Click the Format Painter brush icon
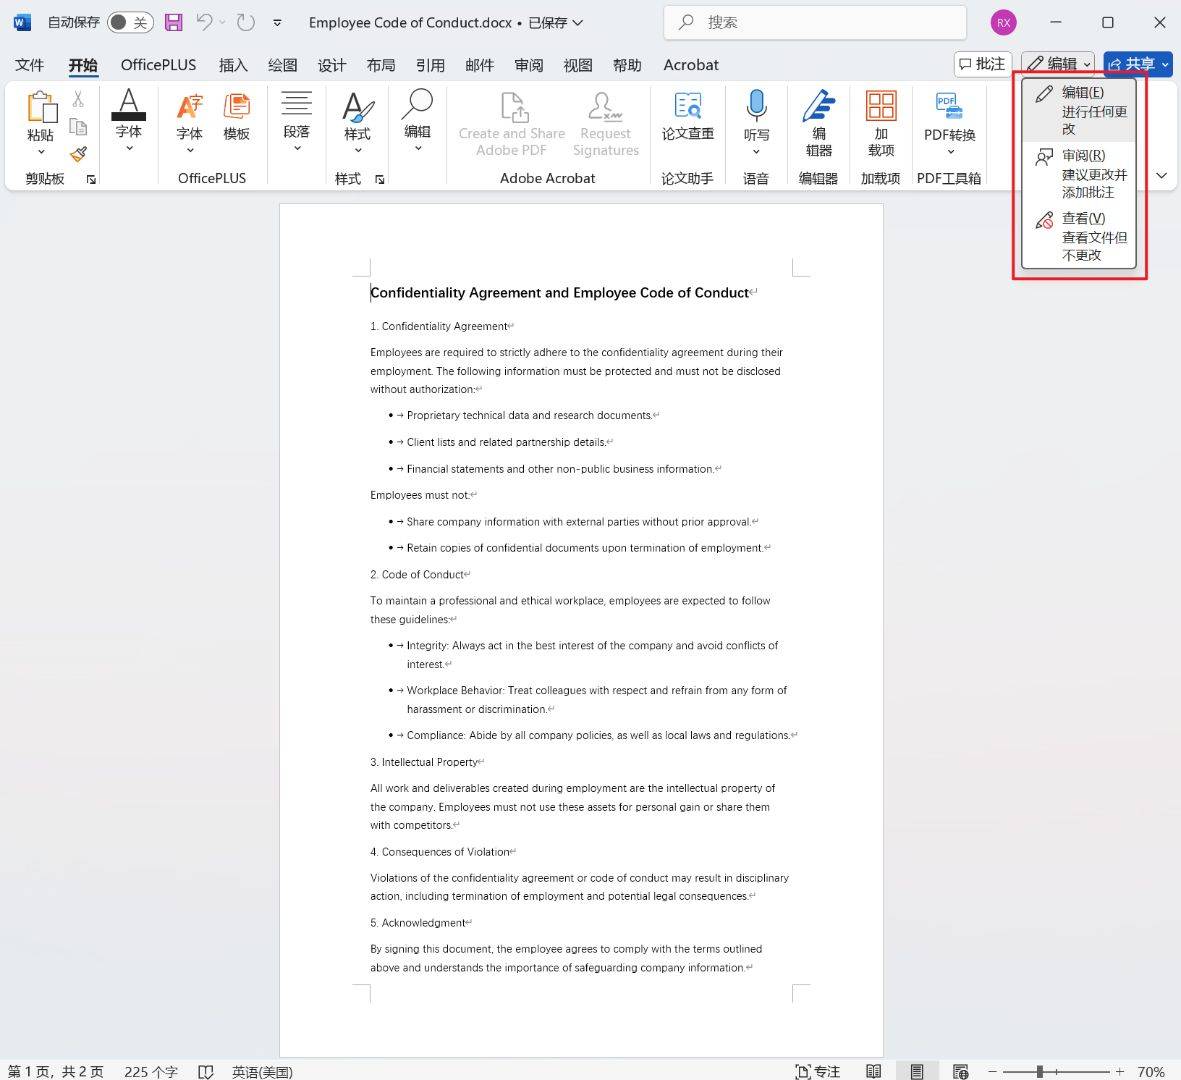 click(78, 154)
